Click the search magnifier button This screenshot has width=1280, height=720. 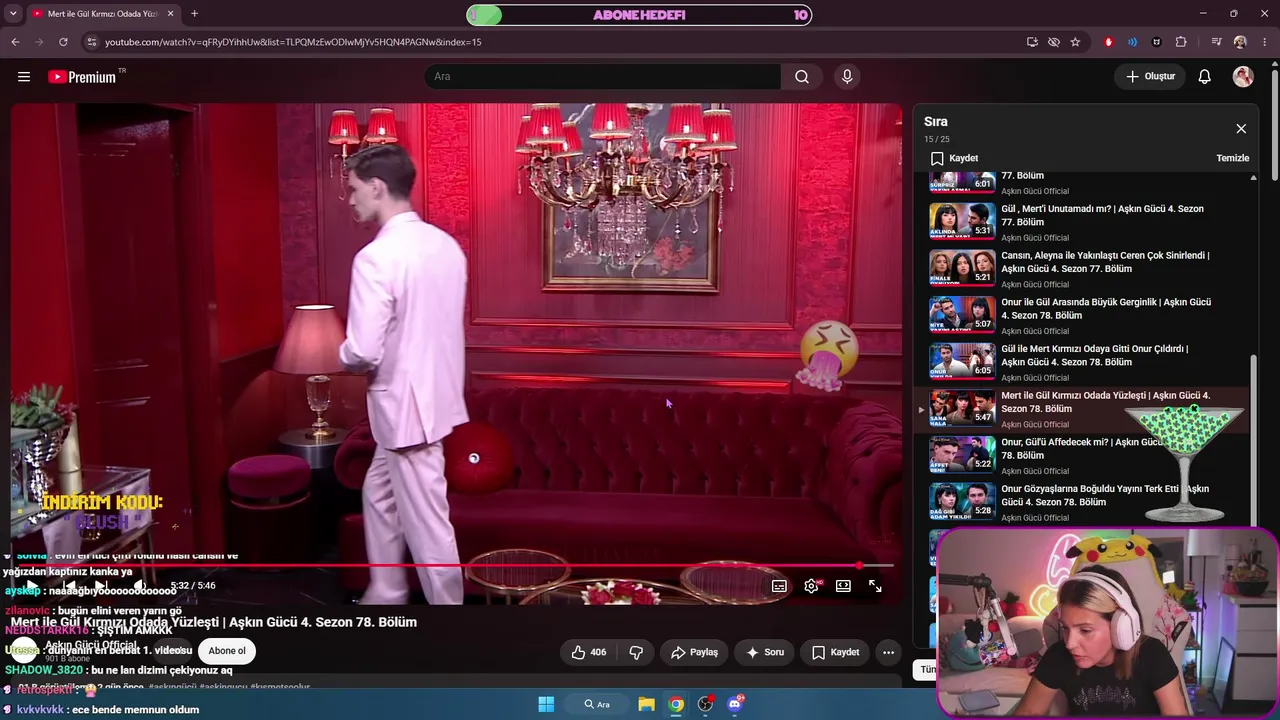click(x=802, y=77)
